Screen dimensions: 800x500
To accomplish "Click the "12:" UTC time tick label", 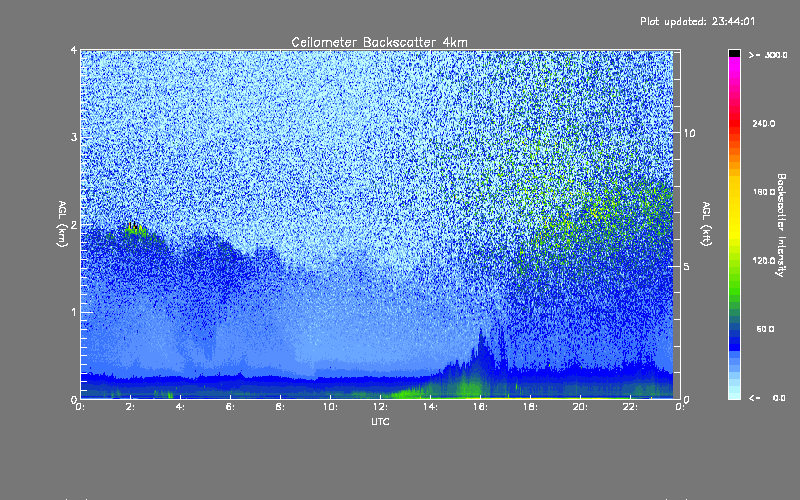I will pos(380,407).
